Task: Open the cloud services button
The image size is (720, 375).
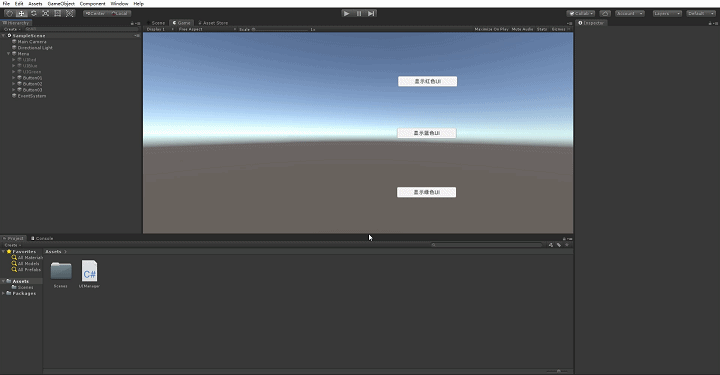Action: pos(605,13)
